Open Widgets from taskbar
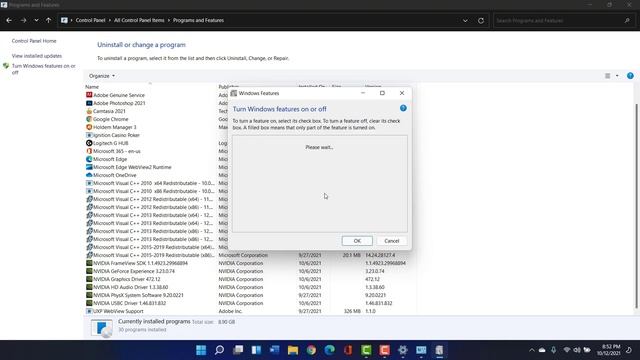Viewport: 640px width, 360px height. (256, 350)
